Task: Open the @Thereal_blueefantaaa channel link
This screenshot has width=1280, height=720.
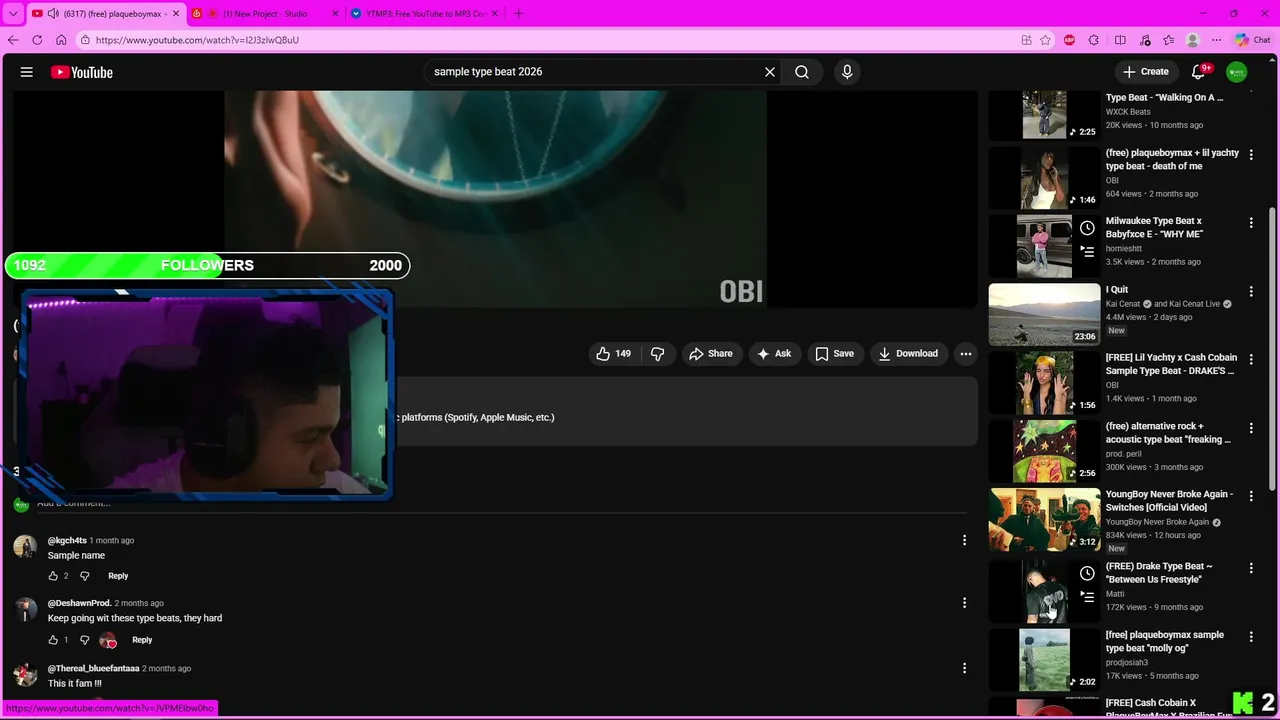Action: (93, 668)
